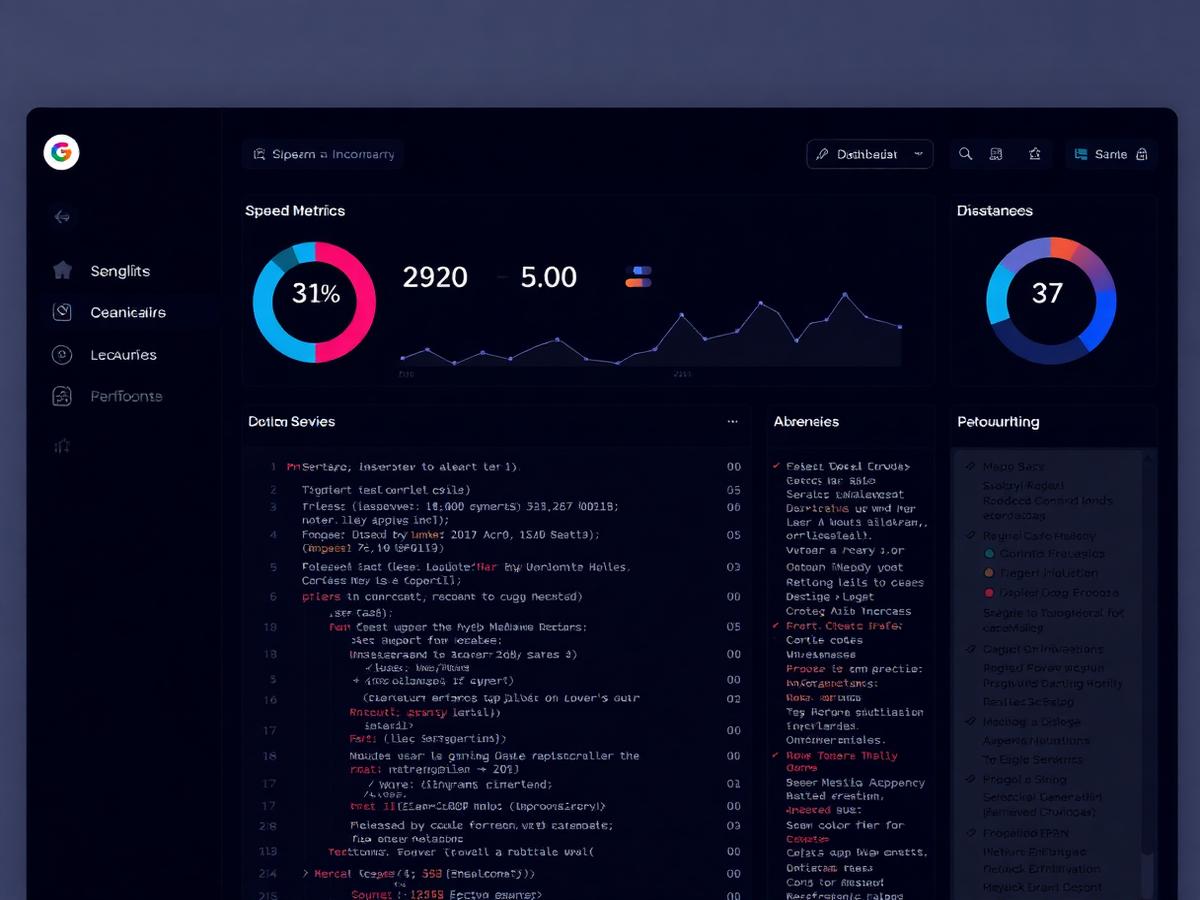The width and height of the screenshot is (1200, 900).
Task: Click the pen icon in the Dashbelat box
Action: click(822, 154)
